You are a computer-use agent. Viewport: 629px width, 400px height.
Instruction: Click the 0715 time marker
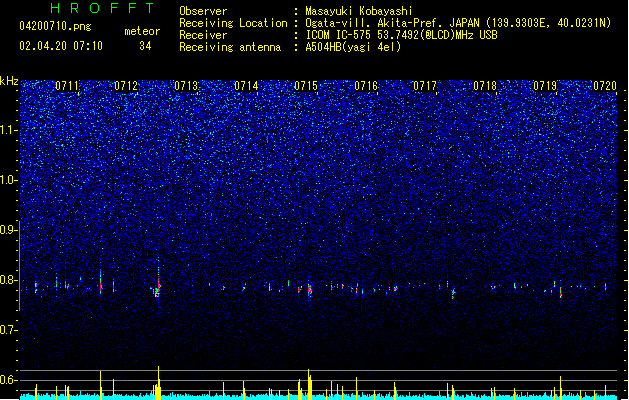(x=306, y=86)
